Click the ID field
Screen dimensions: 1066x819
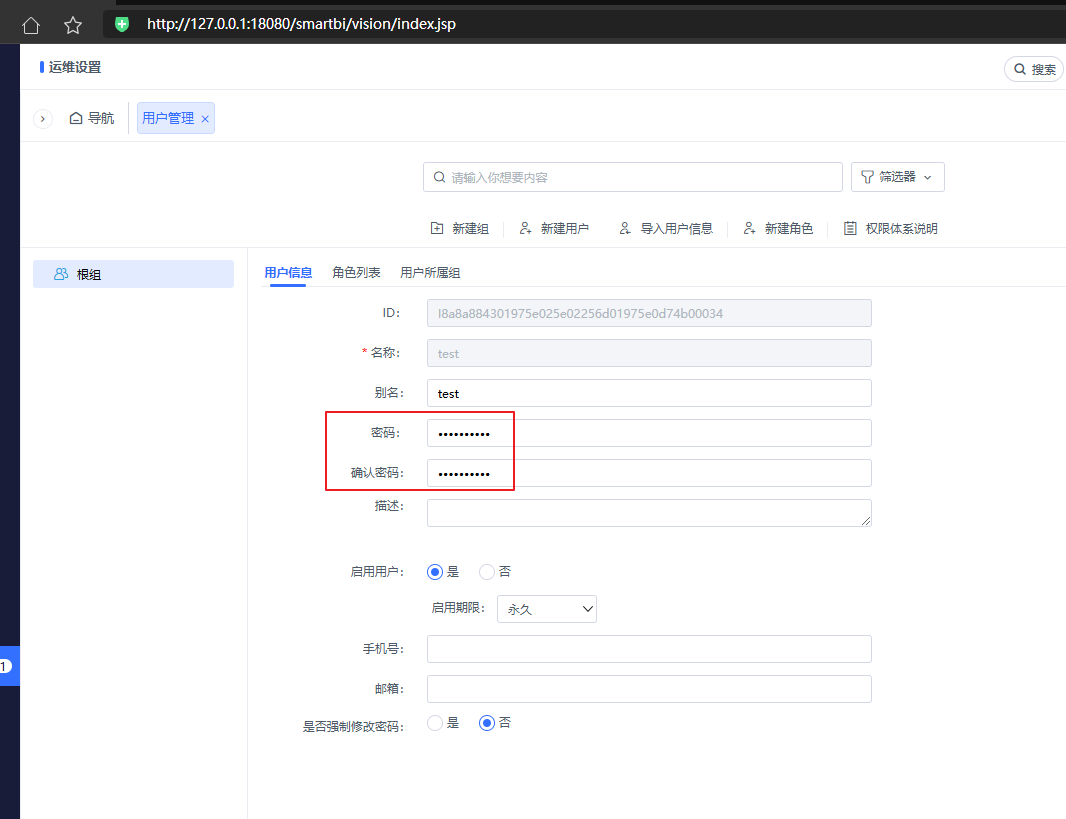coord(649,313)
